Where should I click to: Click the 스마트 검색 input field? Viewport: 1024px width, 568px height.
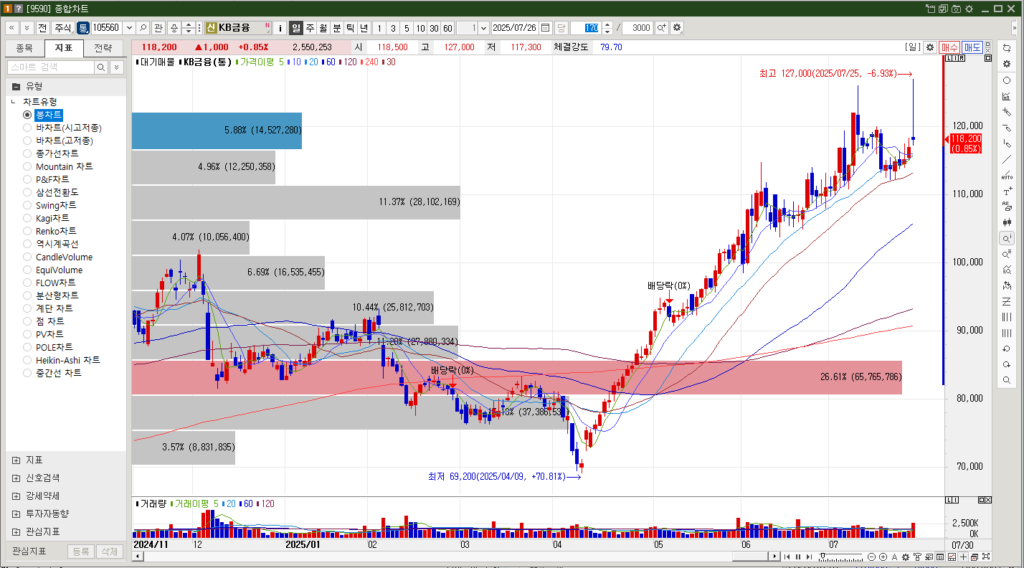51,67
